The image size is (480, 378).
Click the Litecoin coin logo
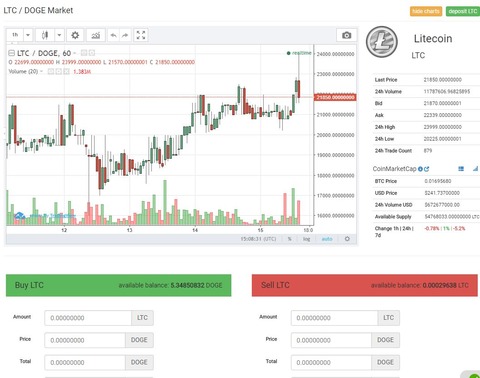[382, 42]
